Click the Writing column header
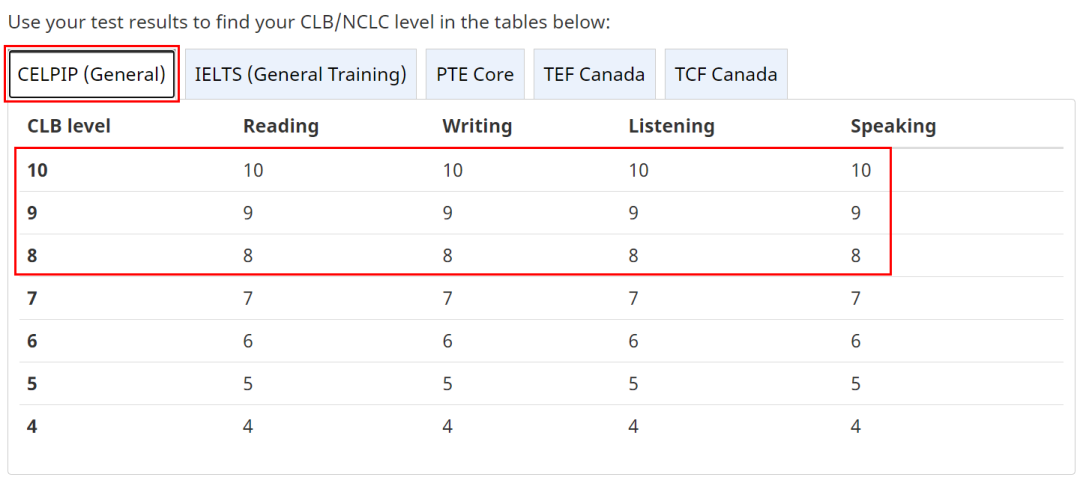Screen dimensions: 1080x480 point(477,126)
